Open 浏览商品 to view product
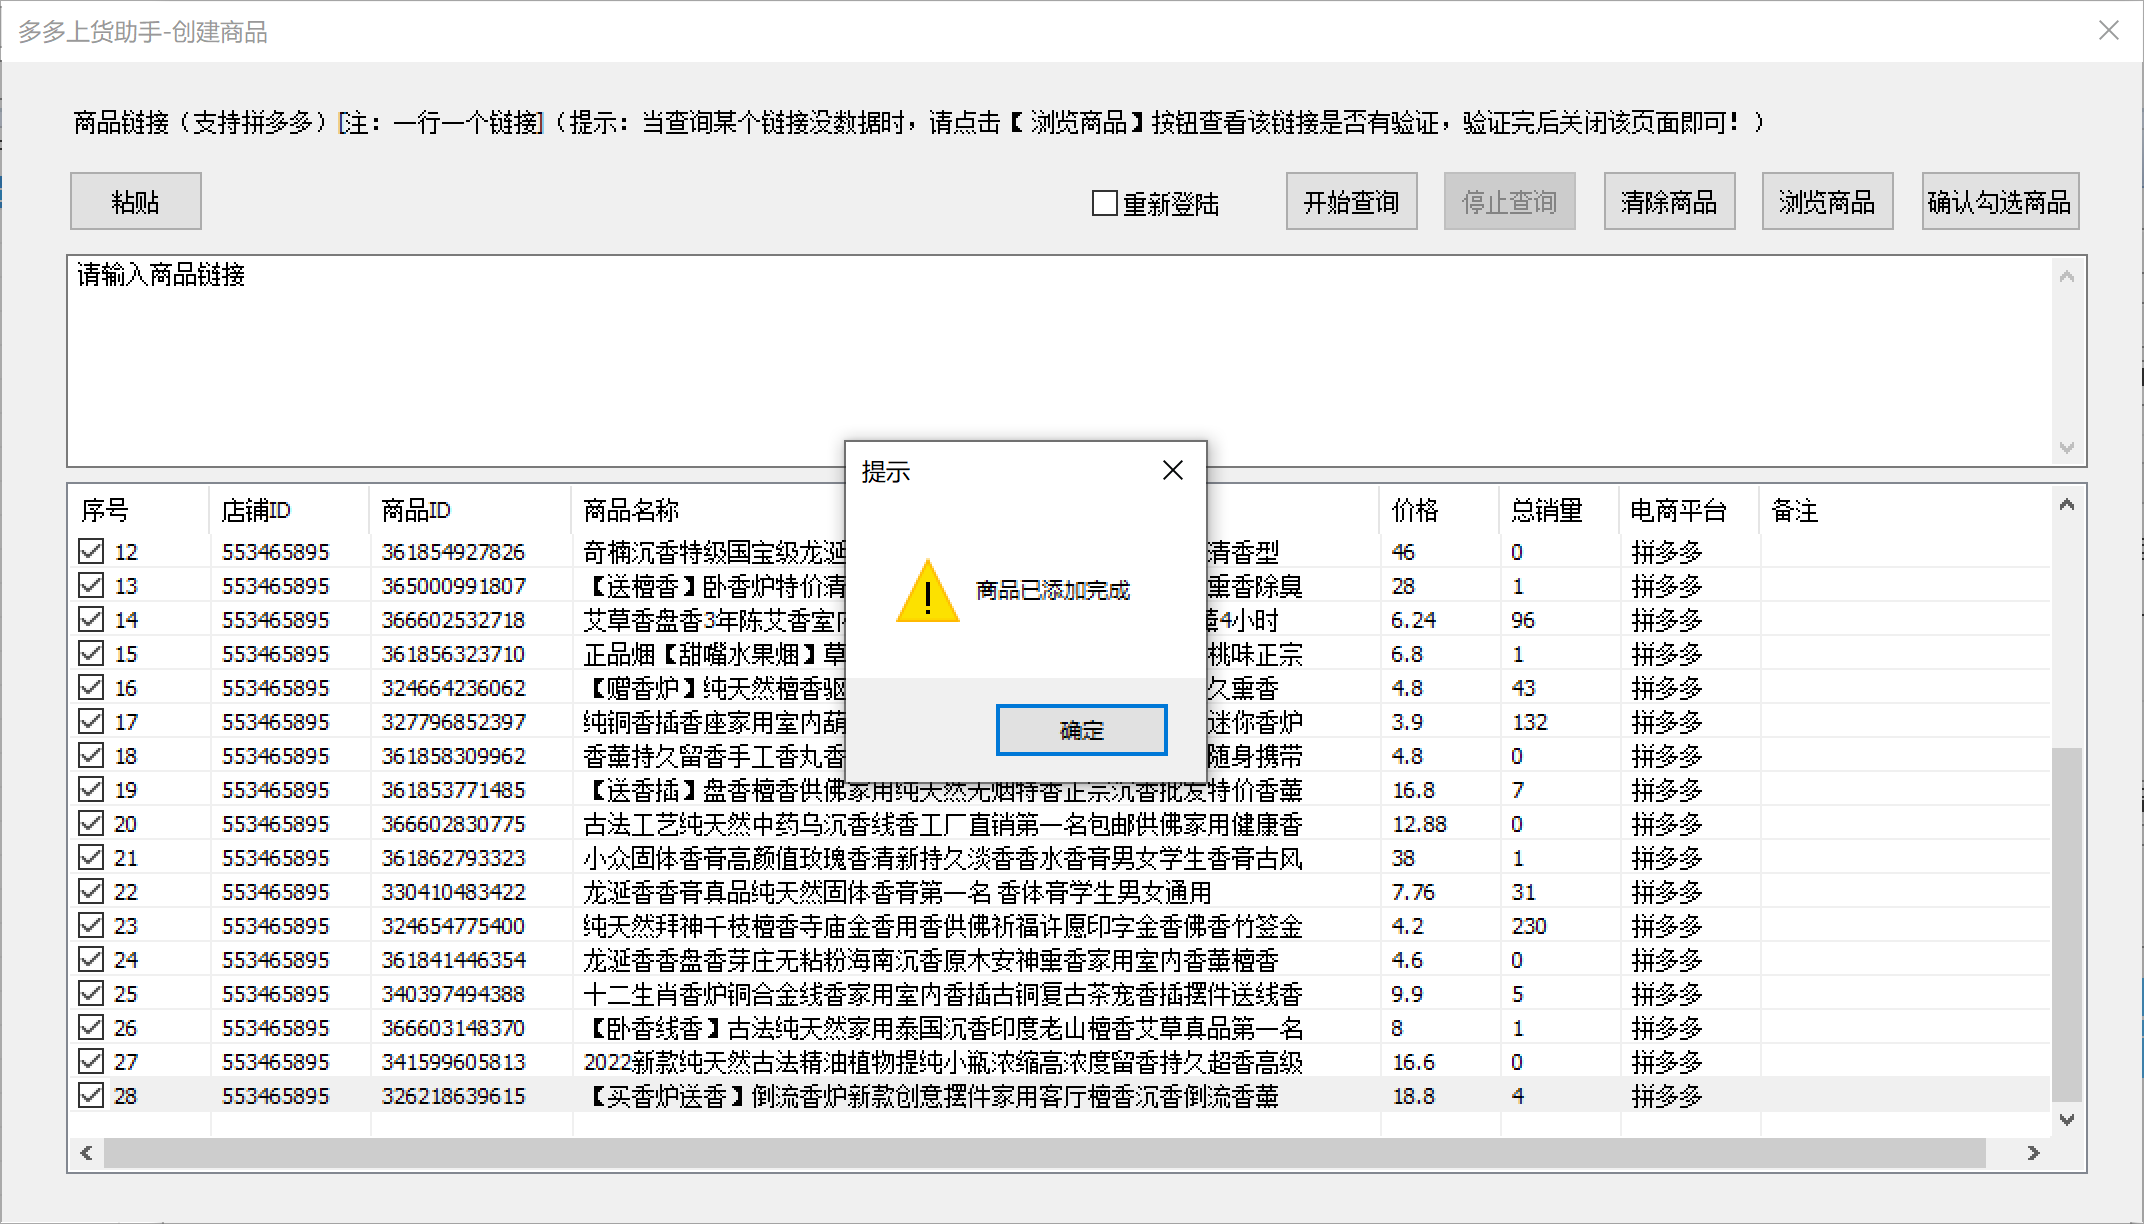Image resolution: width=2144 pixels, height=1224 pixels. (x=1826, y=202)
